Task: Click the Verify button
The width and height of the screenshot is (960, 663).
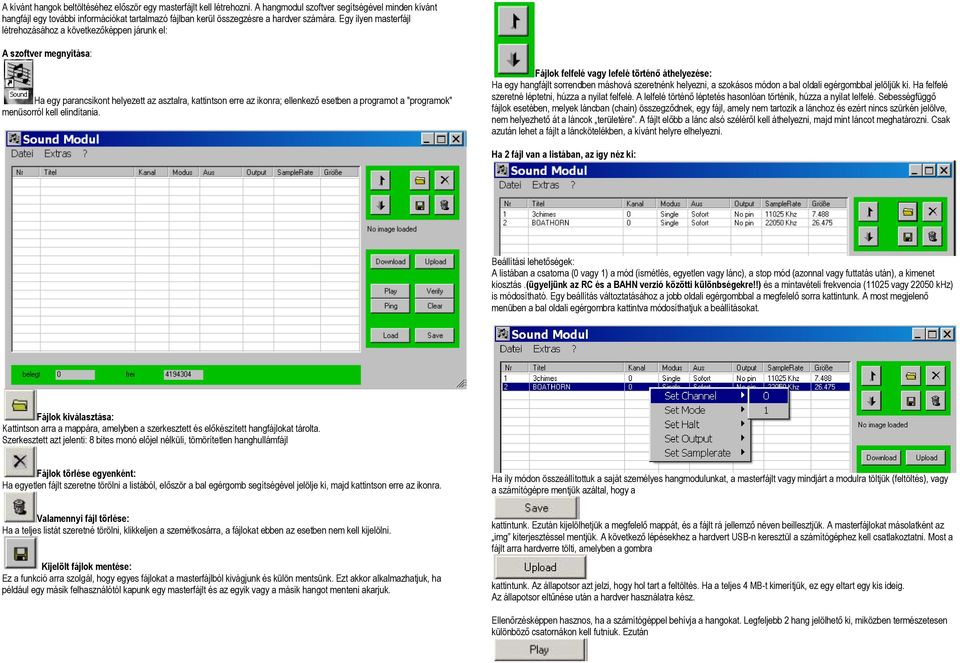Action: point(435,291)
